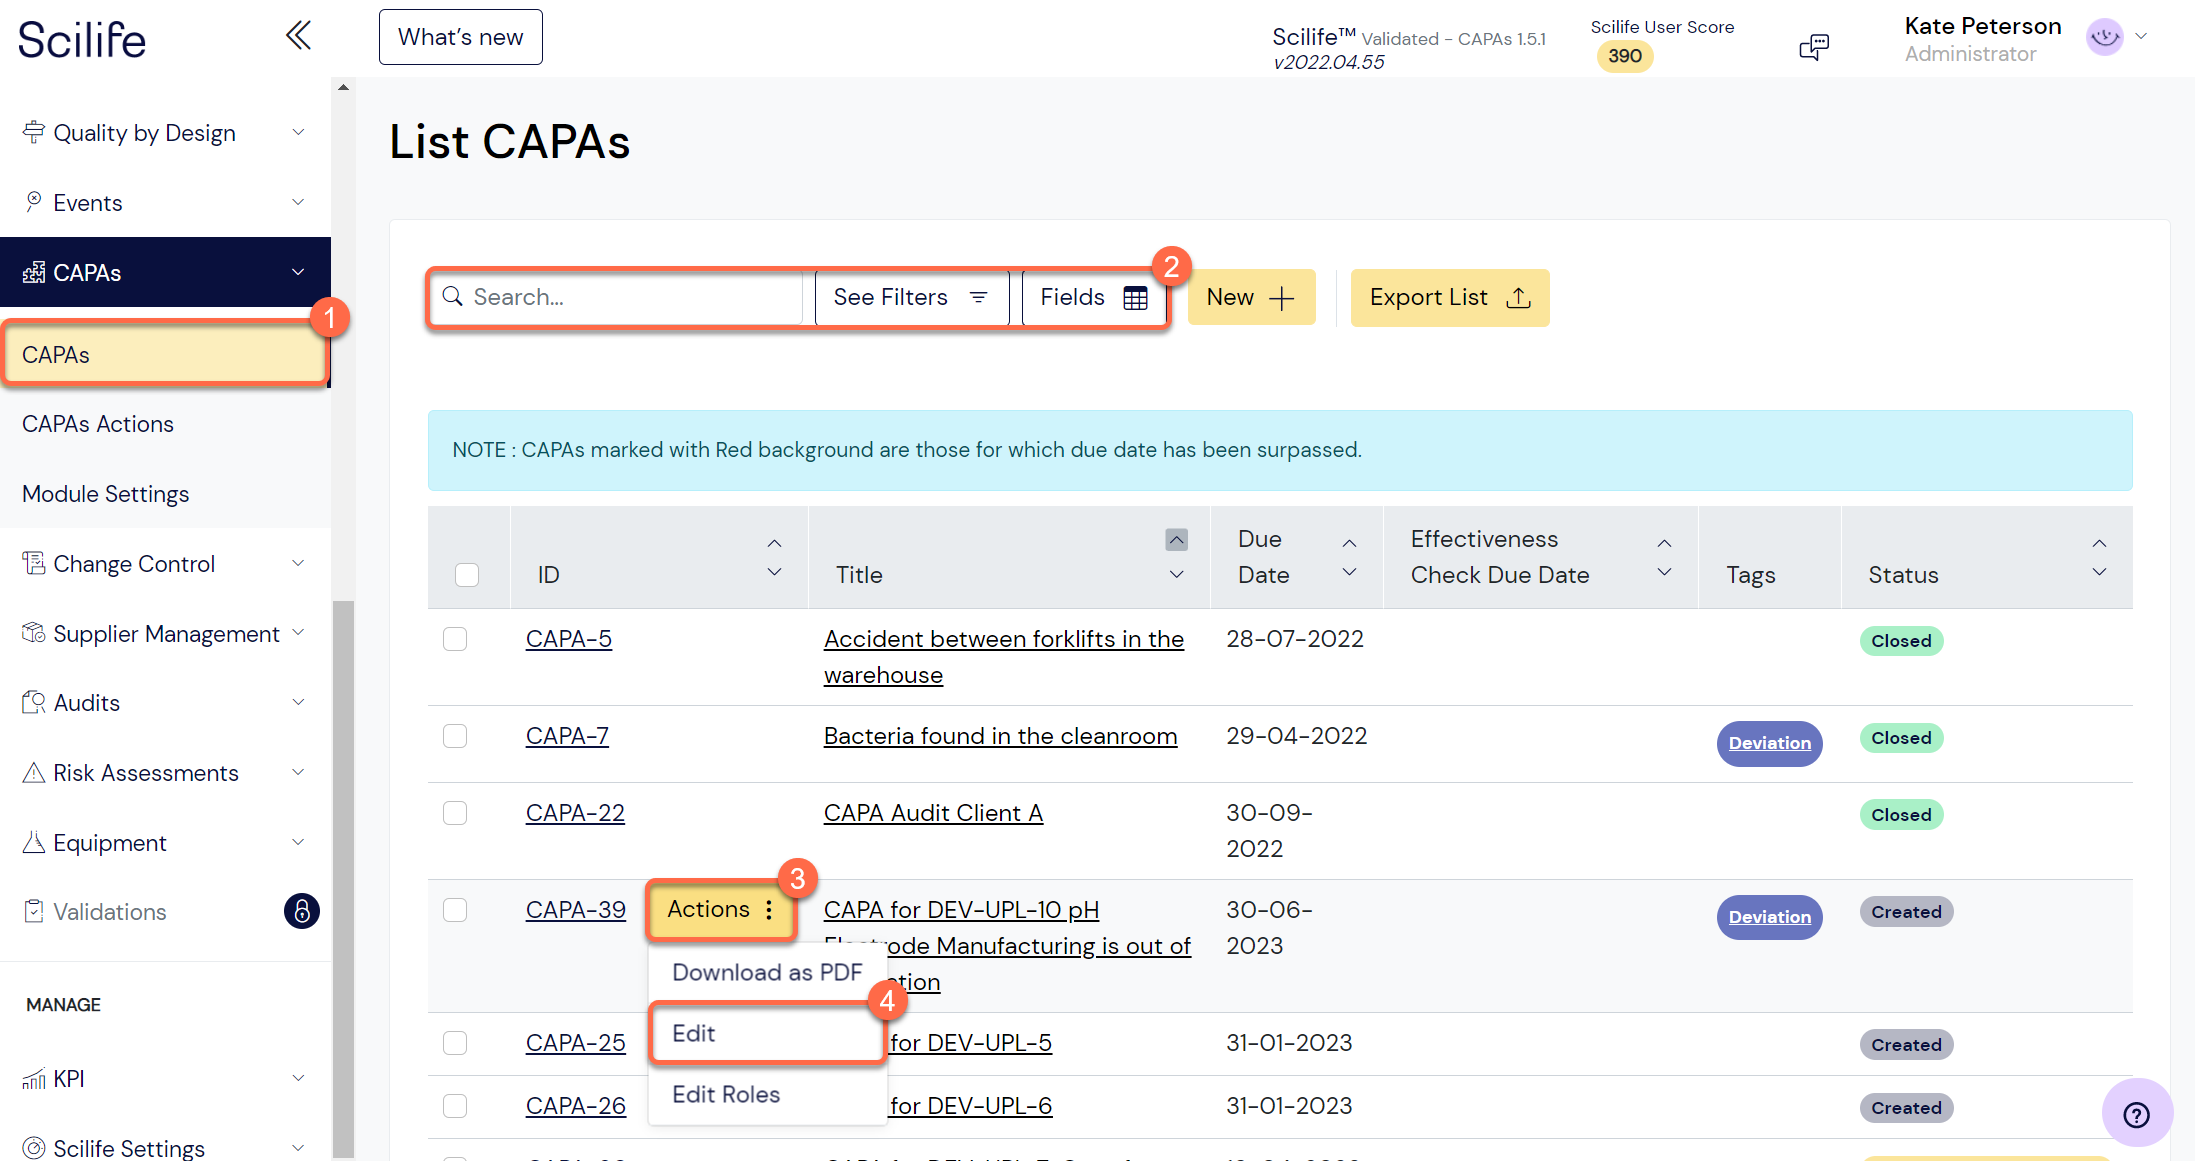Click the upload icon on Export List

1519,297
